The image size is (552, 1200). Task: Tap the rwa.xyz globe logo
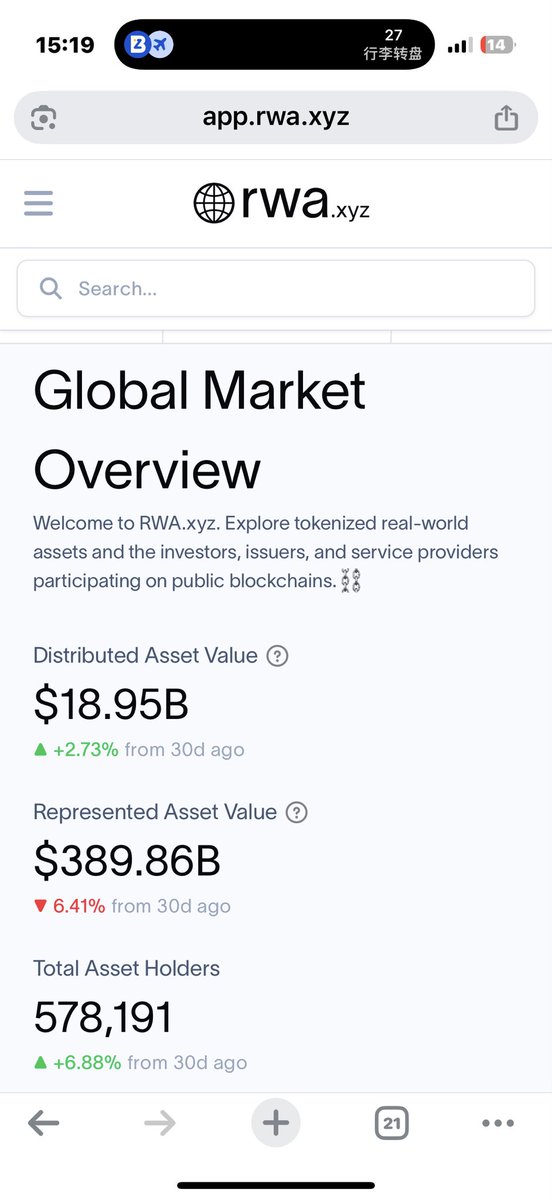pos(281,203)
